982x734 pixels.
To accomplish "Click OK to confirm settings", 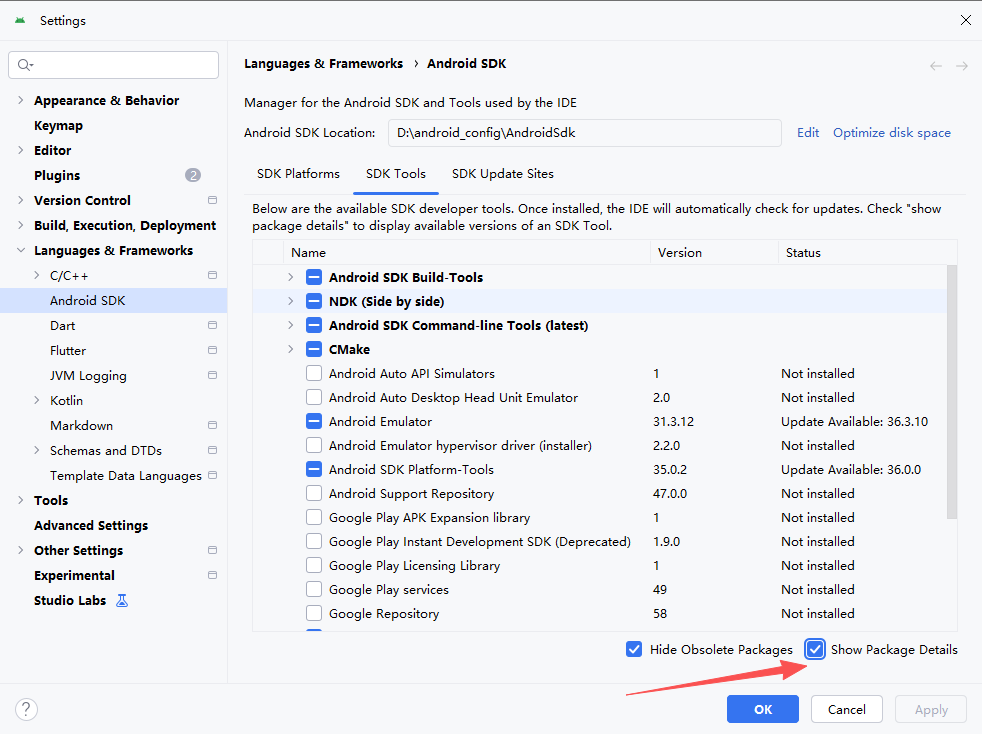I will (x=763, y=710).
